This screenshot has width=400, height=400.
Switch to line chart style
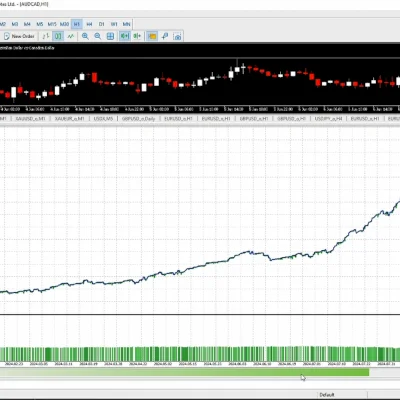pyautogui.click(x=71, y=36)
